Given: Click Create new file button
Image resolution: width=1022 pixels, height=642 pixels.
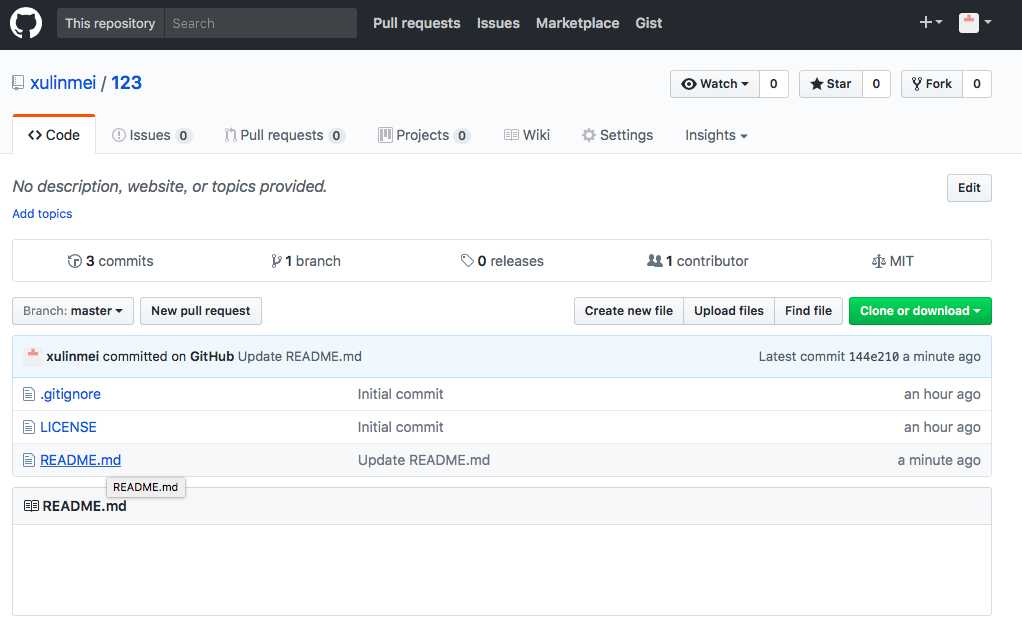Looking at the screenshot, I should 628,311.
